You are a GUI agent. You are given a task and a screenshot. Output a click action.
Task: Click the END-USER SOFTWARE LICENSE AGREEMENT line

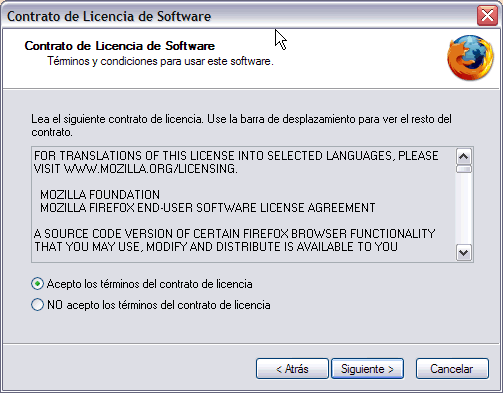208,208
